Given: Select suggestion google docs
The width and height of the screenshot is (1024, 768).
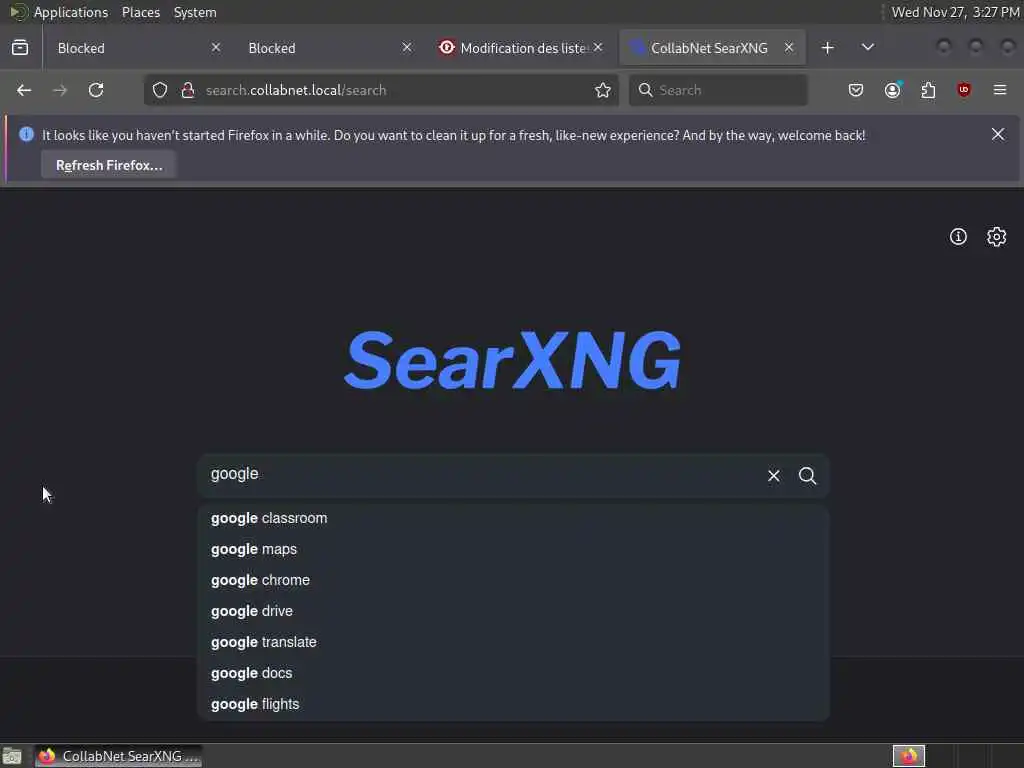Looking at the screenshot, I should 513,673.
